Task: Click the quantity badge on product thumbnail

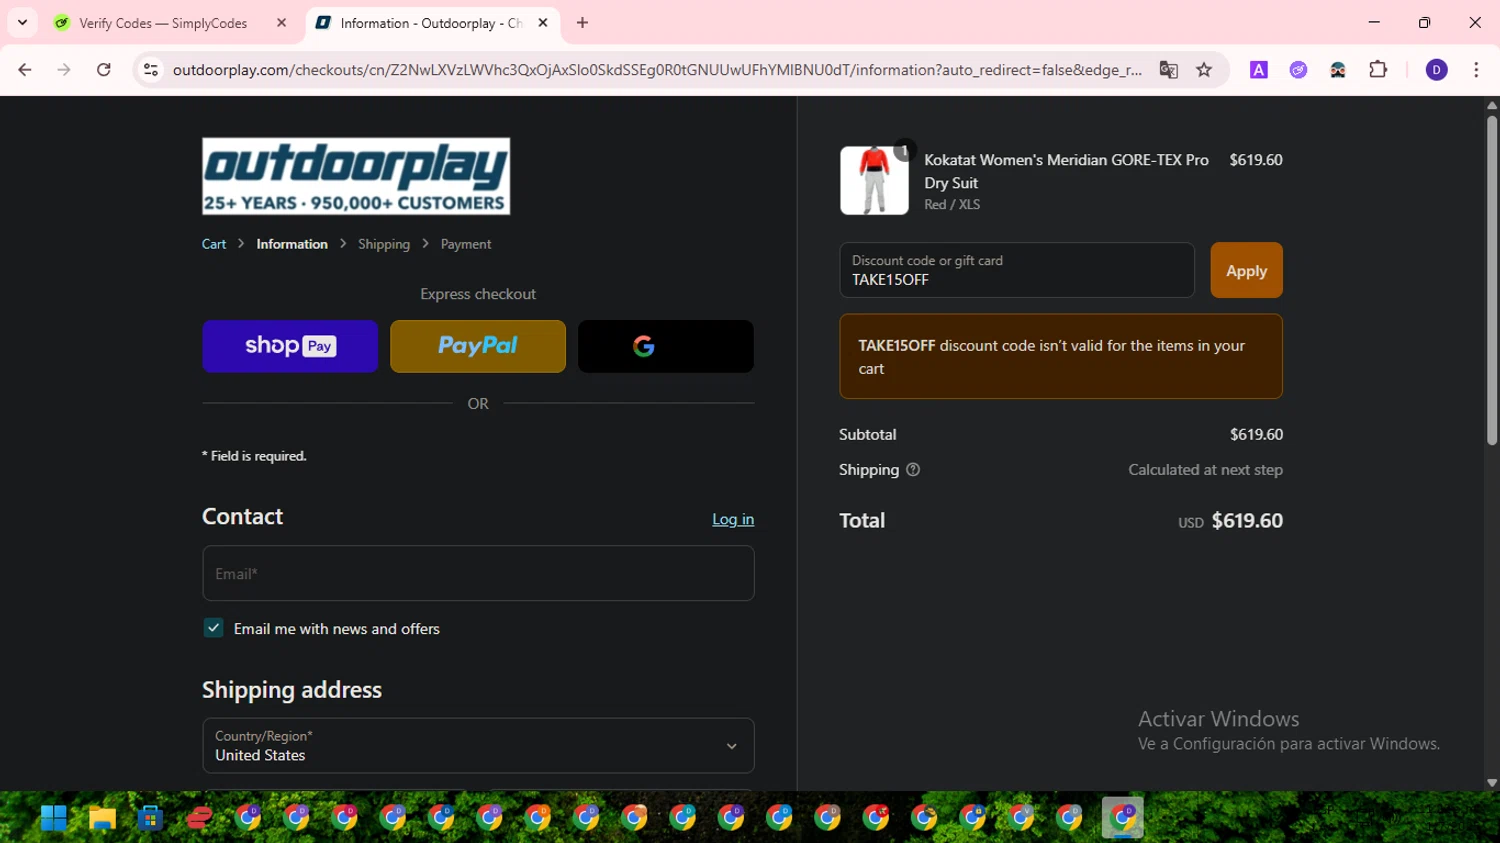Action: [x=904, y=150]
